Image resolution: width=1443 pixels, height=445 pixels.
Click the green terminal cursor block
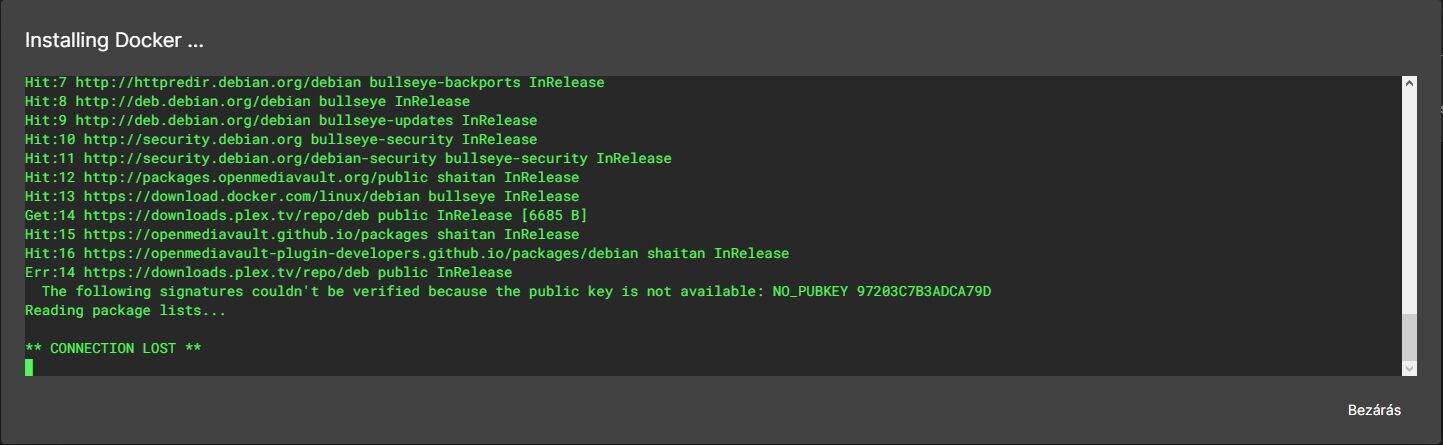[x=29, y=367]
